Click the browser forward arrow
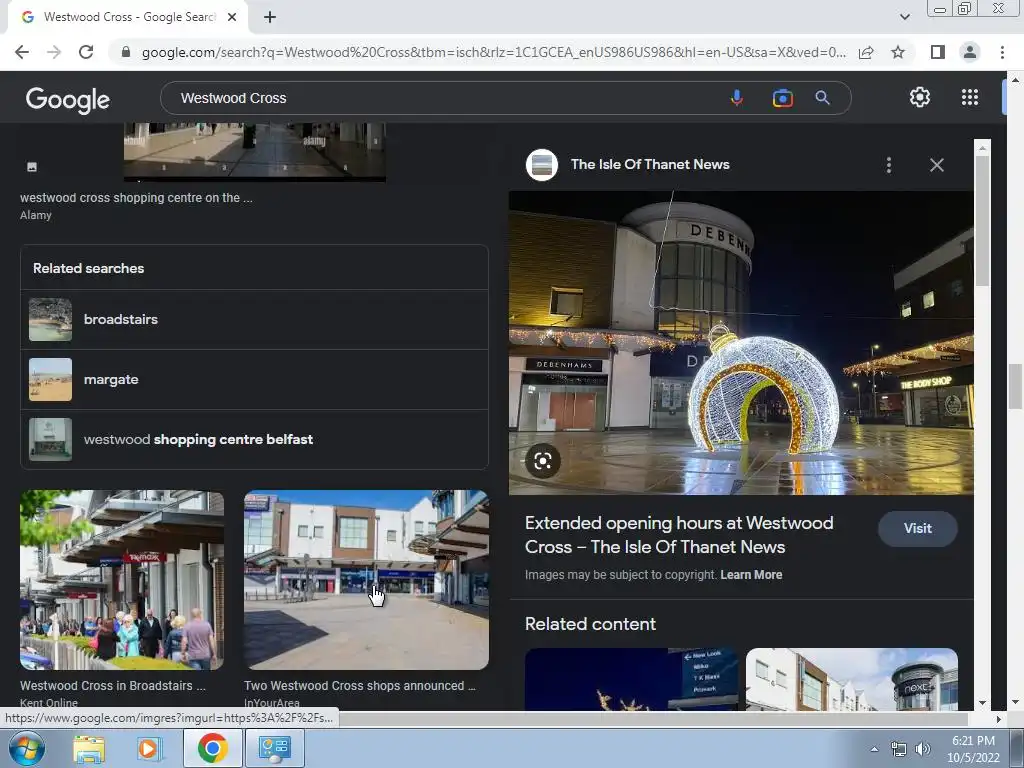1024x768 pixels. pyautogui.click(x=54, y=52)
